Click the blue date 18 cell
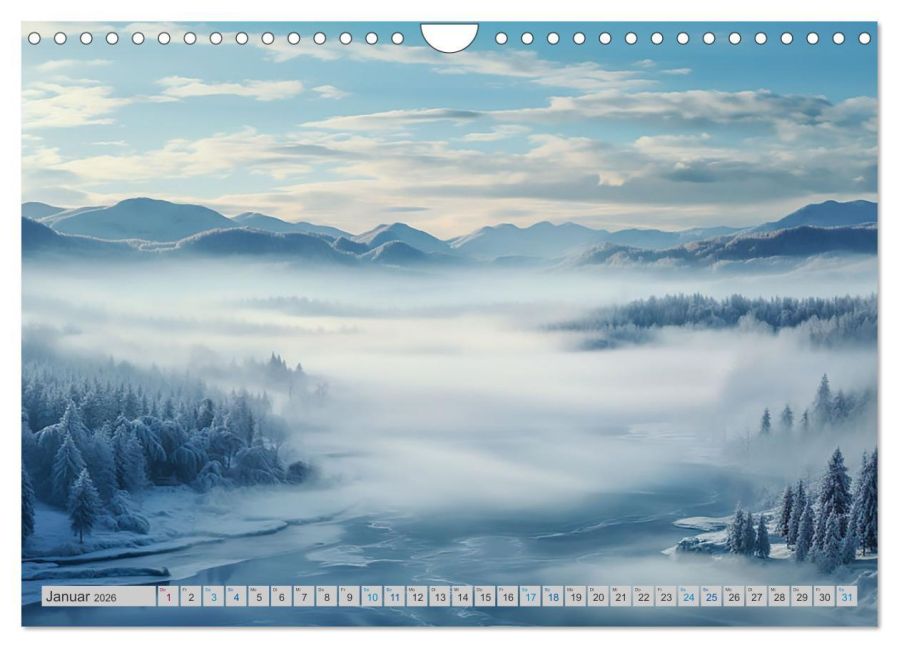The height and width of the screenshot is (648, 899). (x=553, y=596)
